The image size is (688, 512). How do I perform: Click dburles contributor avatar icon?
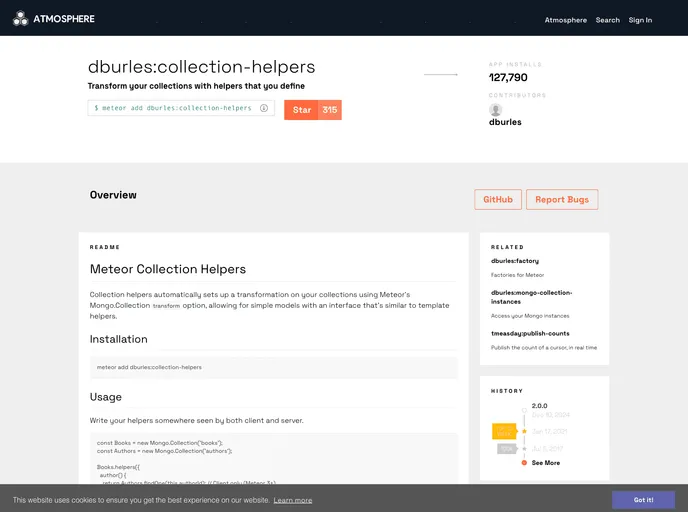495,110
